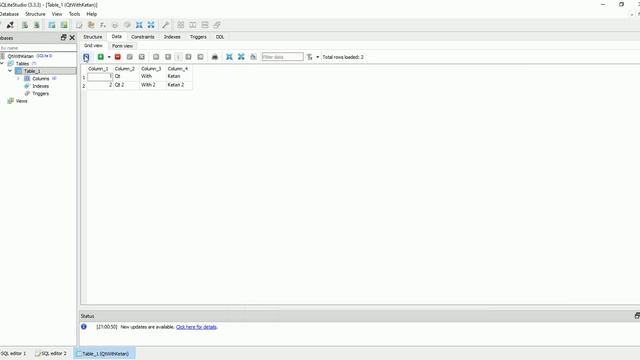Viewport: 640px width, 360px height.
Task: Float the Databases panel
Action: click(63, 38)
